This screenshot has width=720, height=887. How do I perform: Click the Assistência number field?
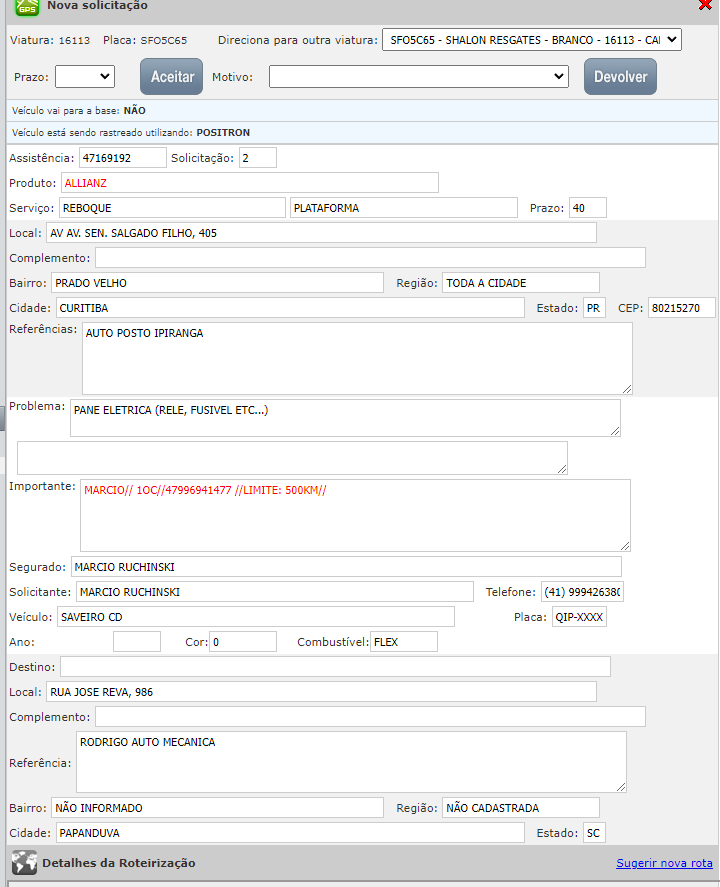point(123,158)
